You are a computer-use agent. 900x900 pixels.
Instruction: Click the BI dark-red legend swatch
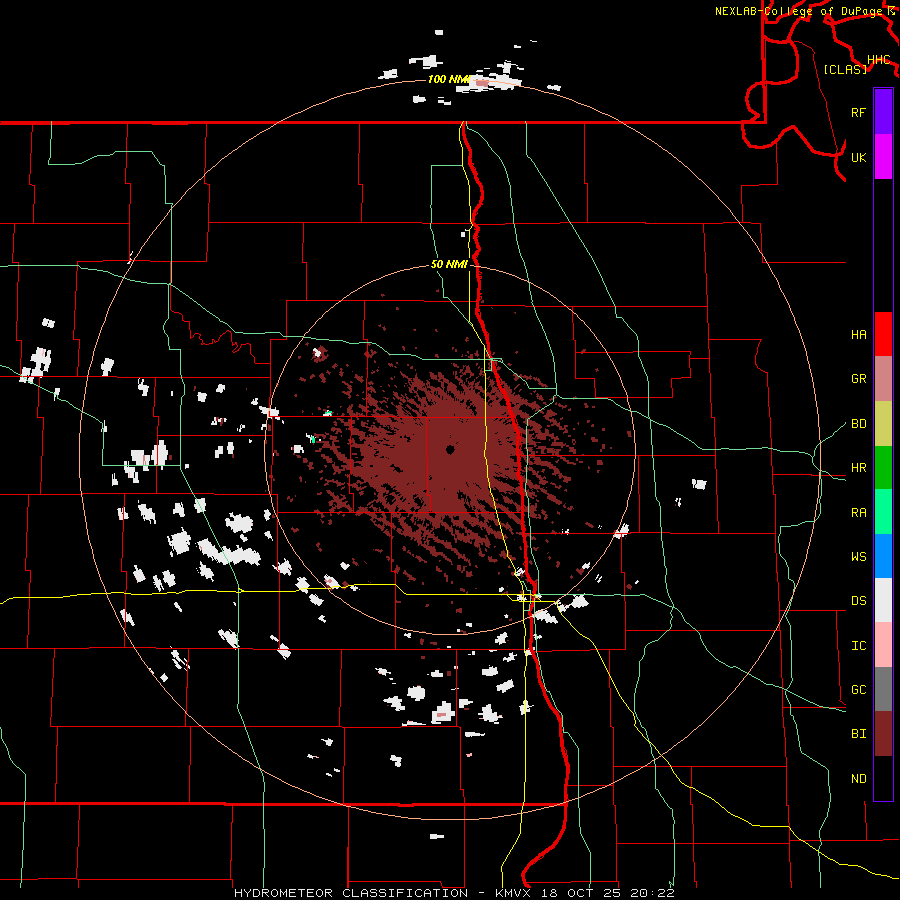(883, 734)
